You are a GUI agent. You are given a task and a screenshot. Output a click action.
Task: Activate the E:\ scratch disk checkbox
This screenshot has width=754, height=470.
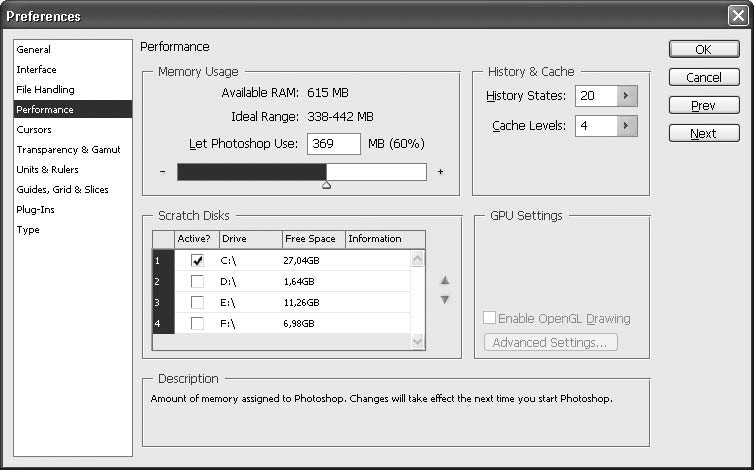197,303
